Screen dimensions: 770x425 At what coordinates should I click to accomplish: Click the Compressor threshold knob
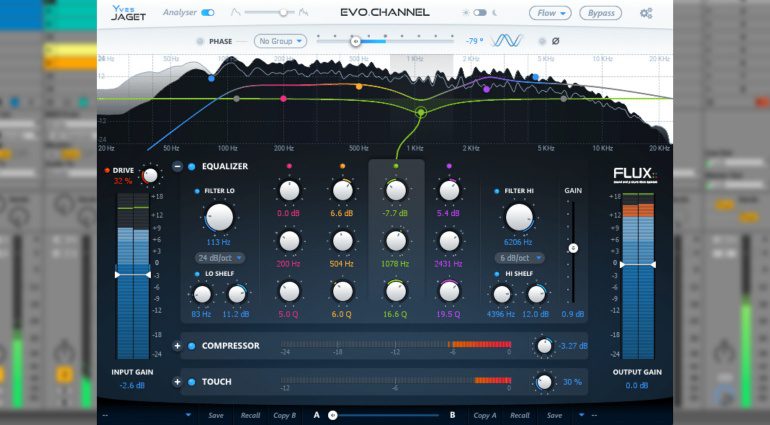(x=543, y=346)
